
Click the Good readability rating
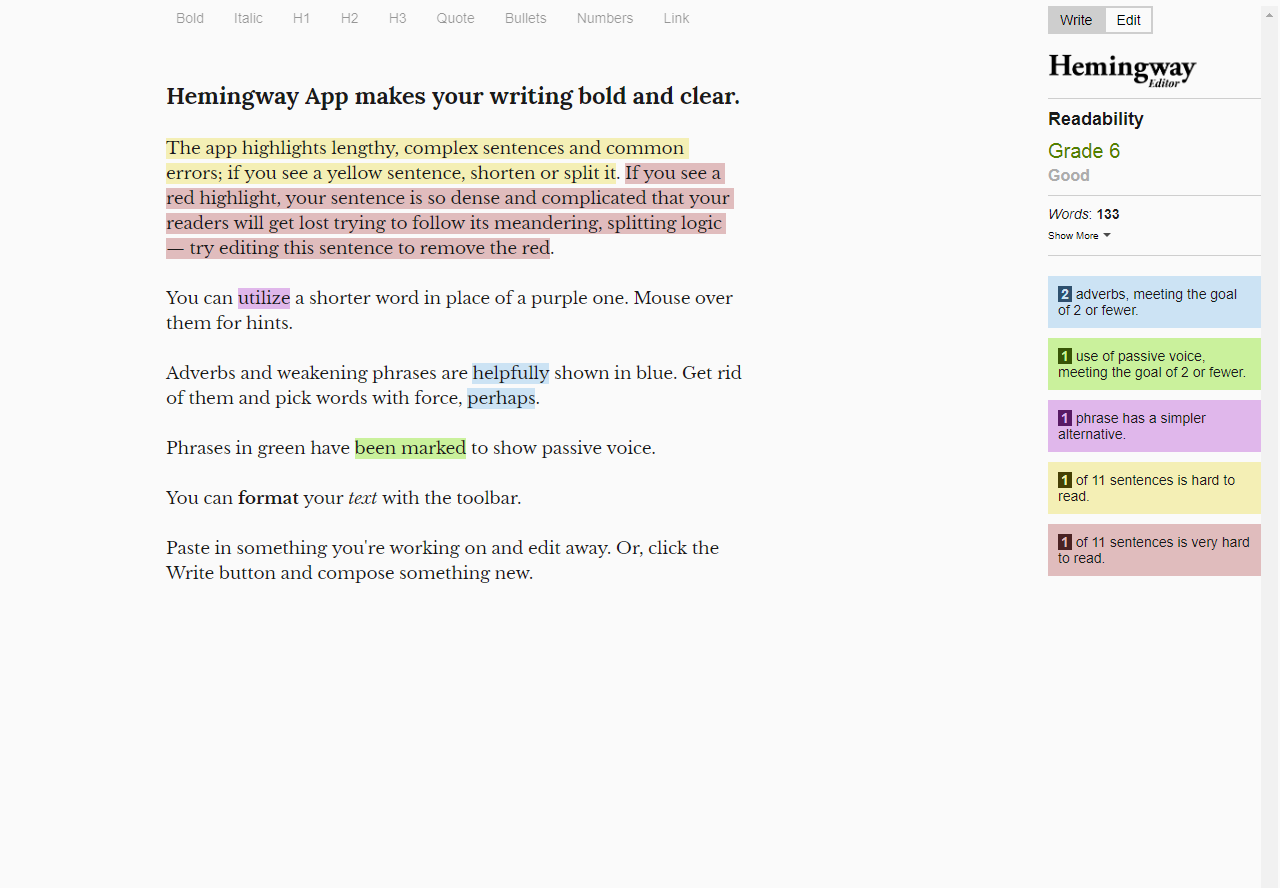1069,175
